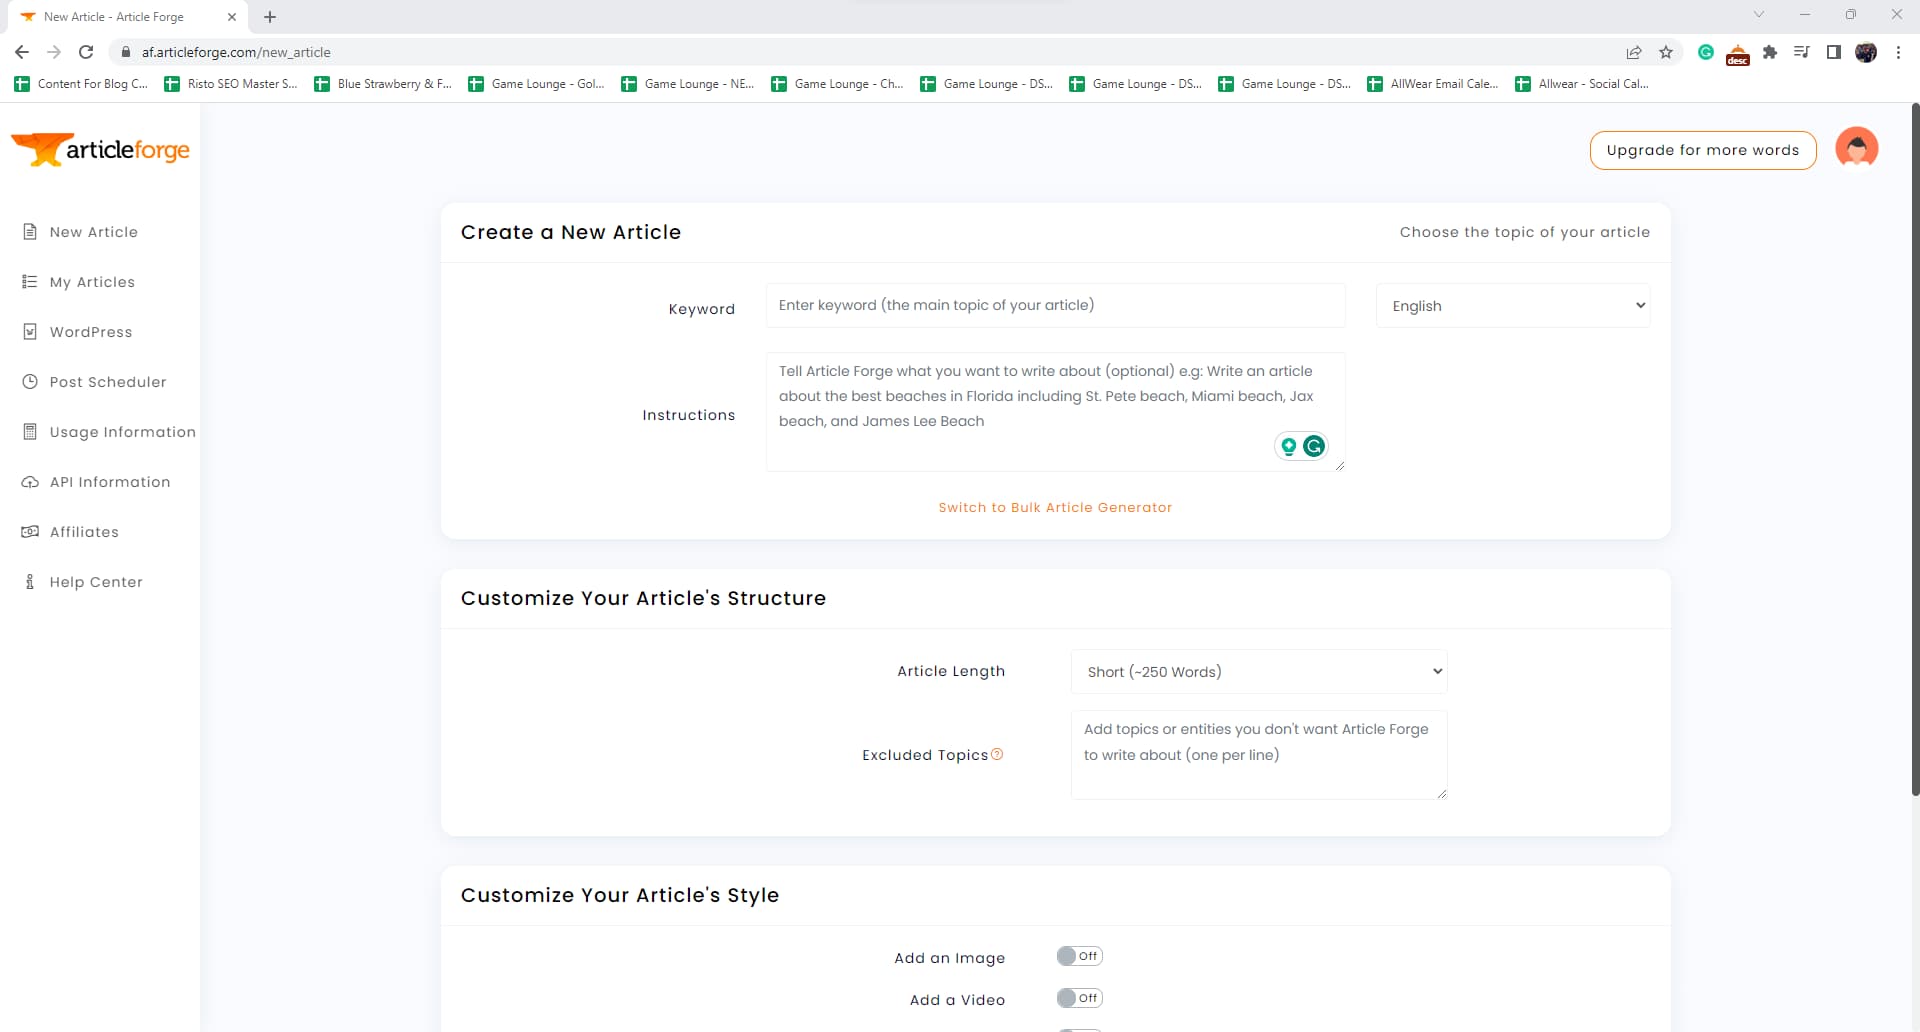Click inside the Keyword input field
The image size is (1920, 1032).
pos(1055,305)
